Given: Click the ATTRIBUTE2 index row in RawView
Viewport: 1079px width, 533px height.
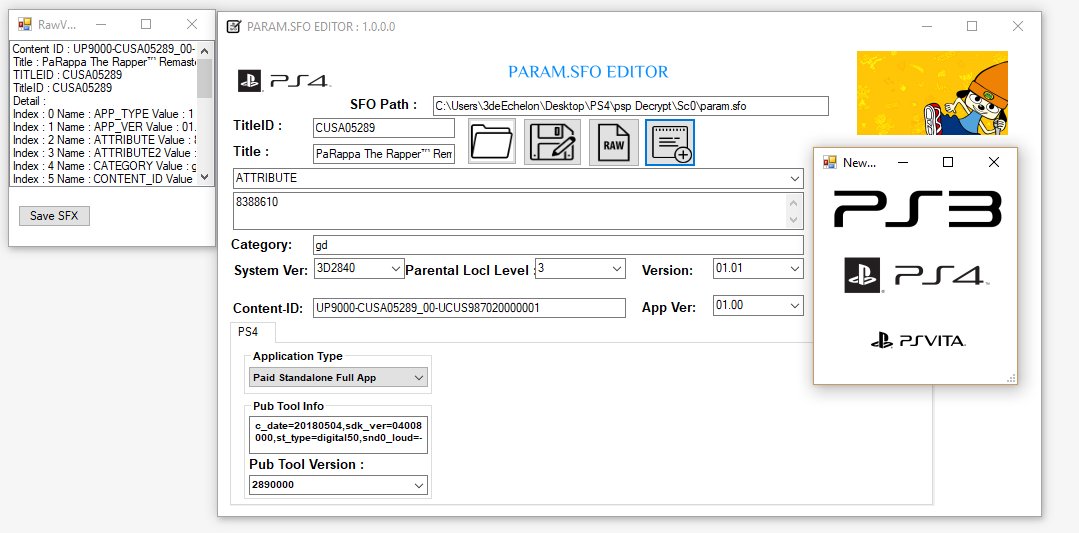Looking at the screenshot, I should [x=104, y=153].
